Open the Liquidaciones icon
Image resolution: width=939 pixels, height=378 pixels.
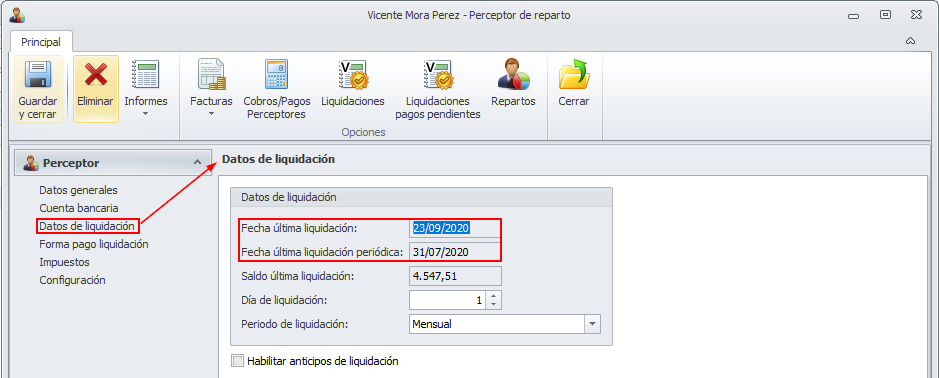(353, 75)
